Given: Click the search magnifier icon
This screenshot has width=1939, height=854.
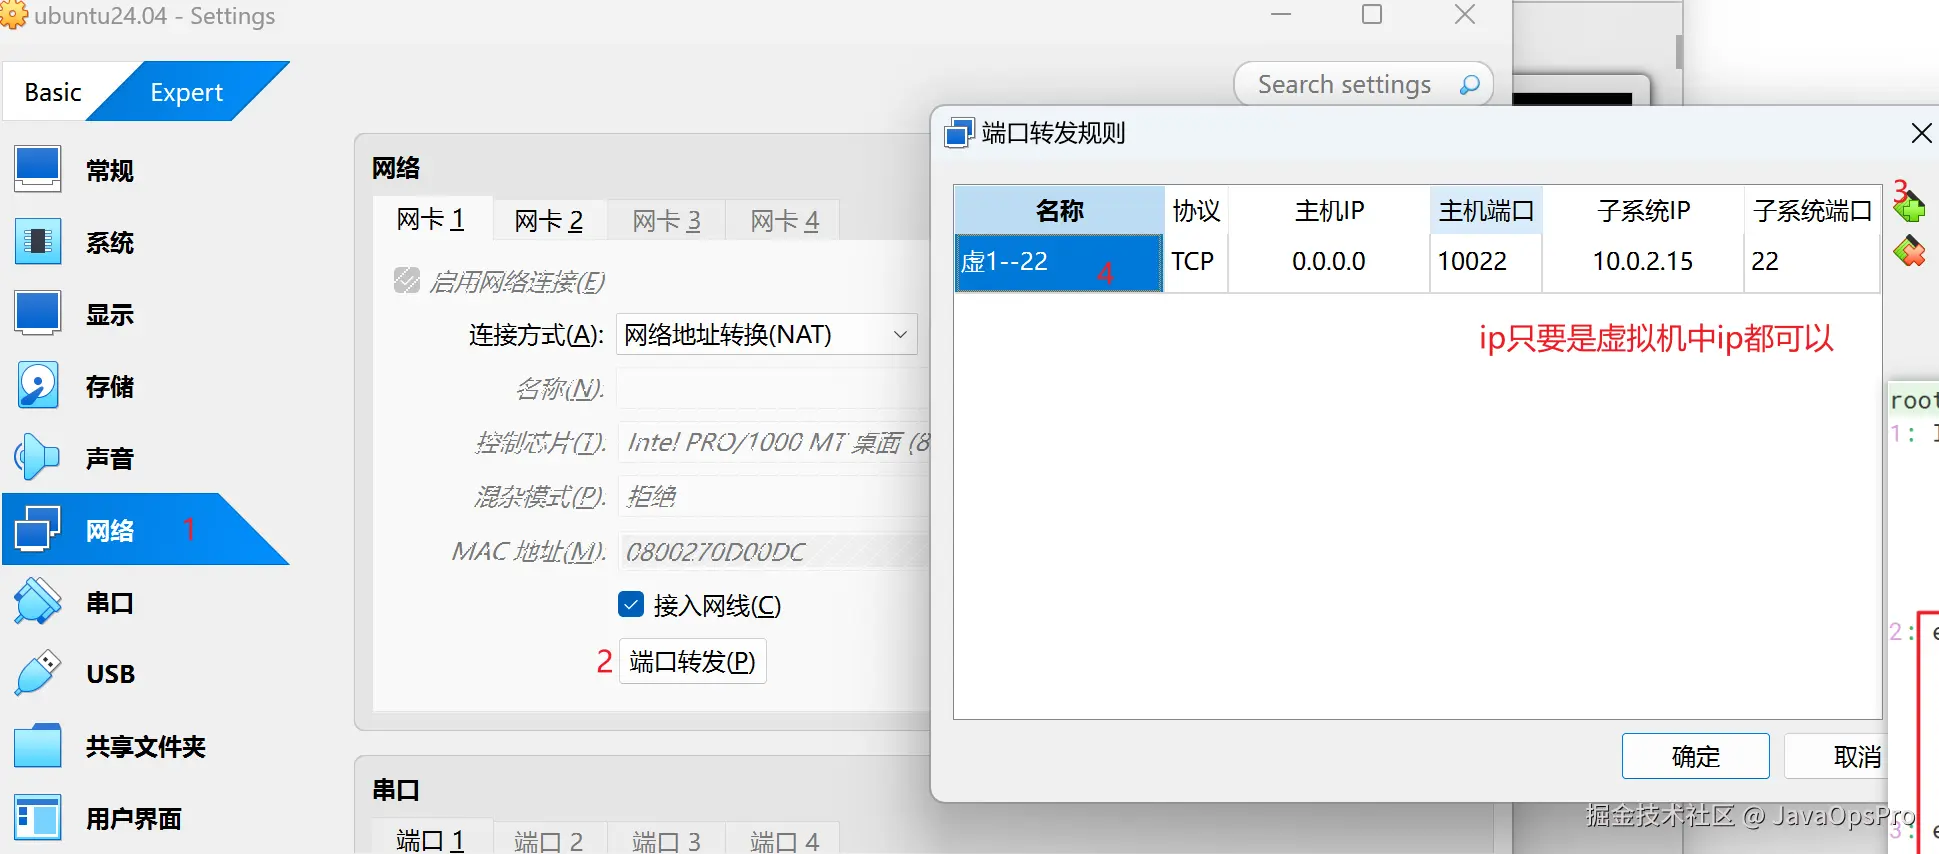Looking at the screenshot, I should coord(1469,85).
